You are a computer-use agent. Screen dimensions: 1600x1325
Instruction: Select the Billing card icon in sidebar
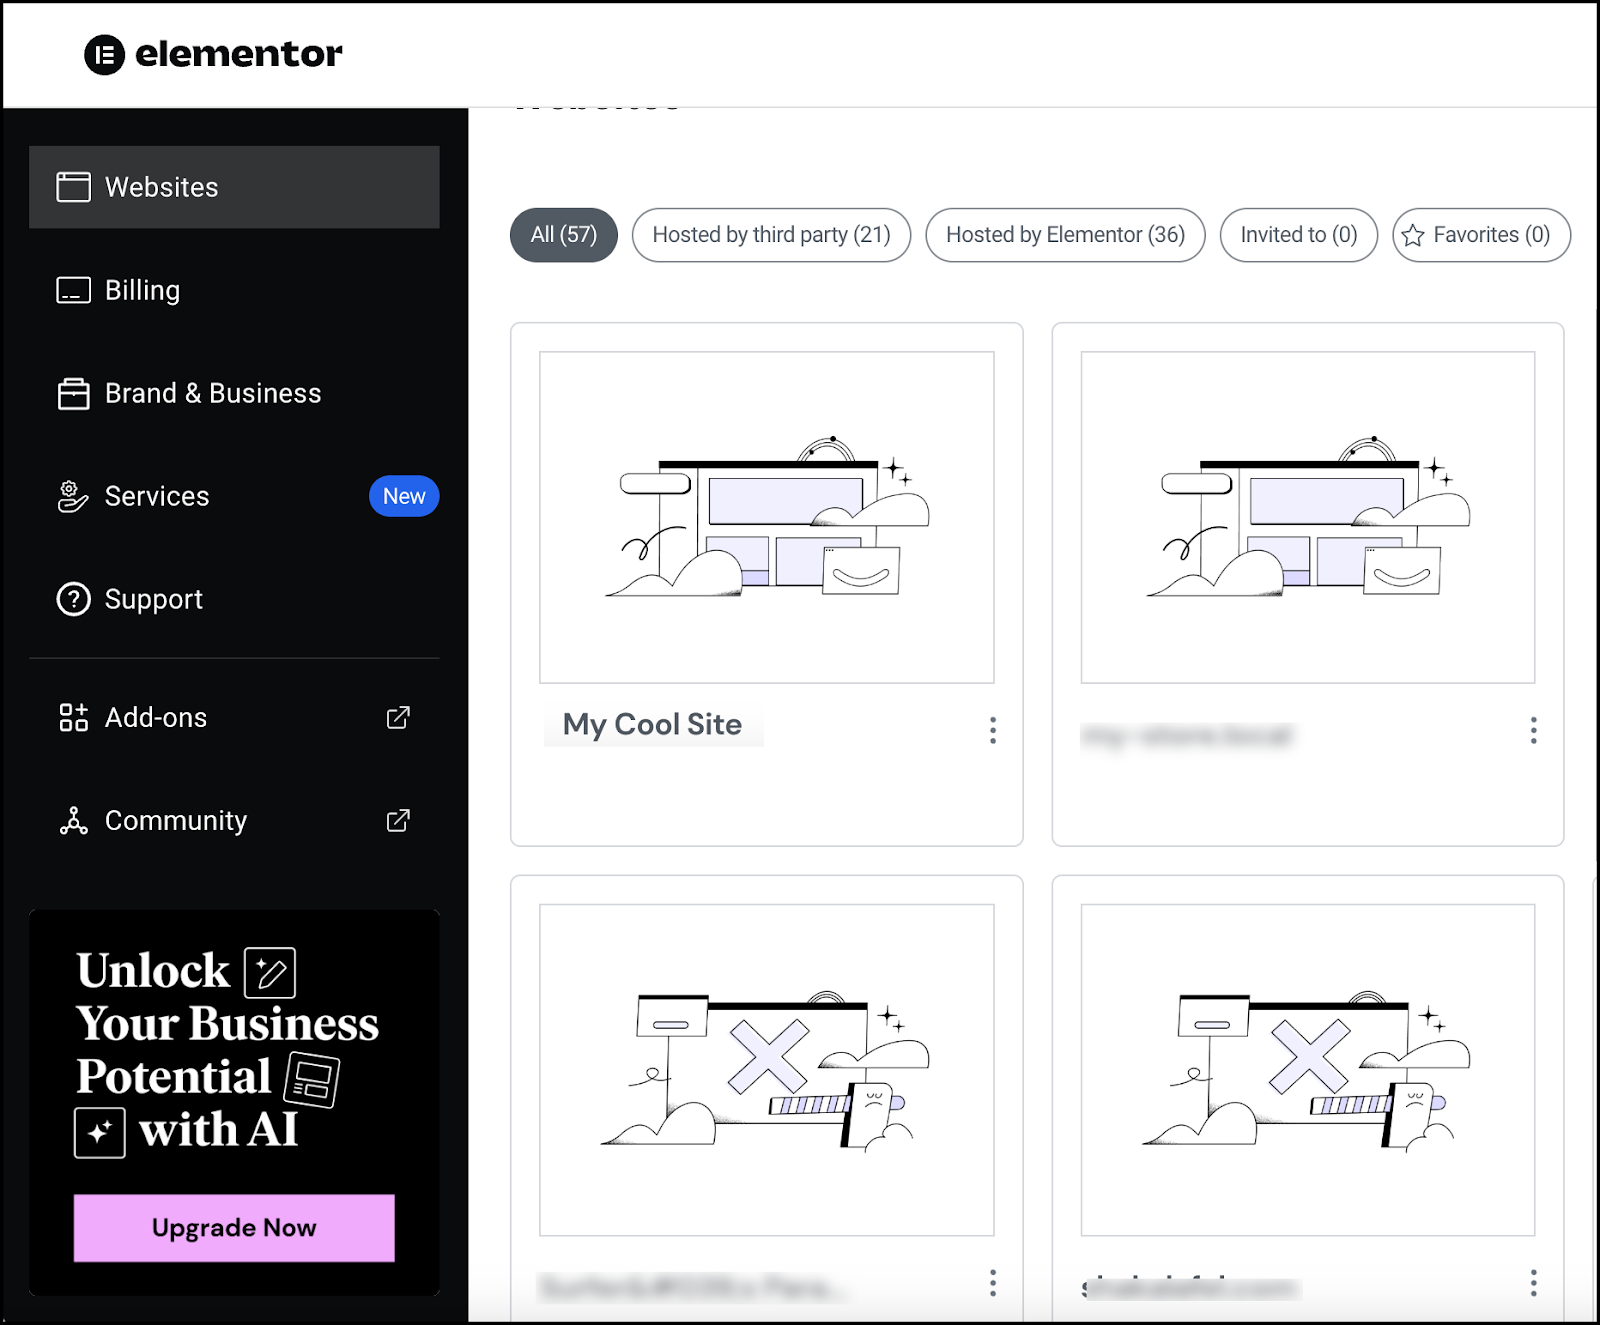[x=73, y=290]
